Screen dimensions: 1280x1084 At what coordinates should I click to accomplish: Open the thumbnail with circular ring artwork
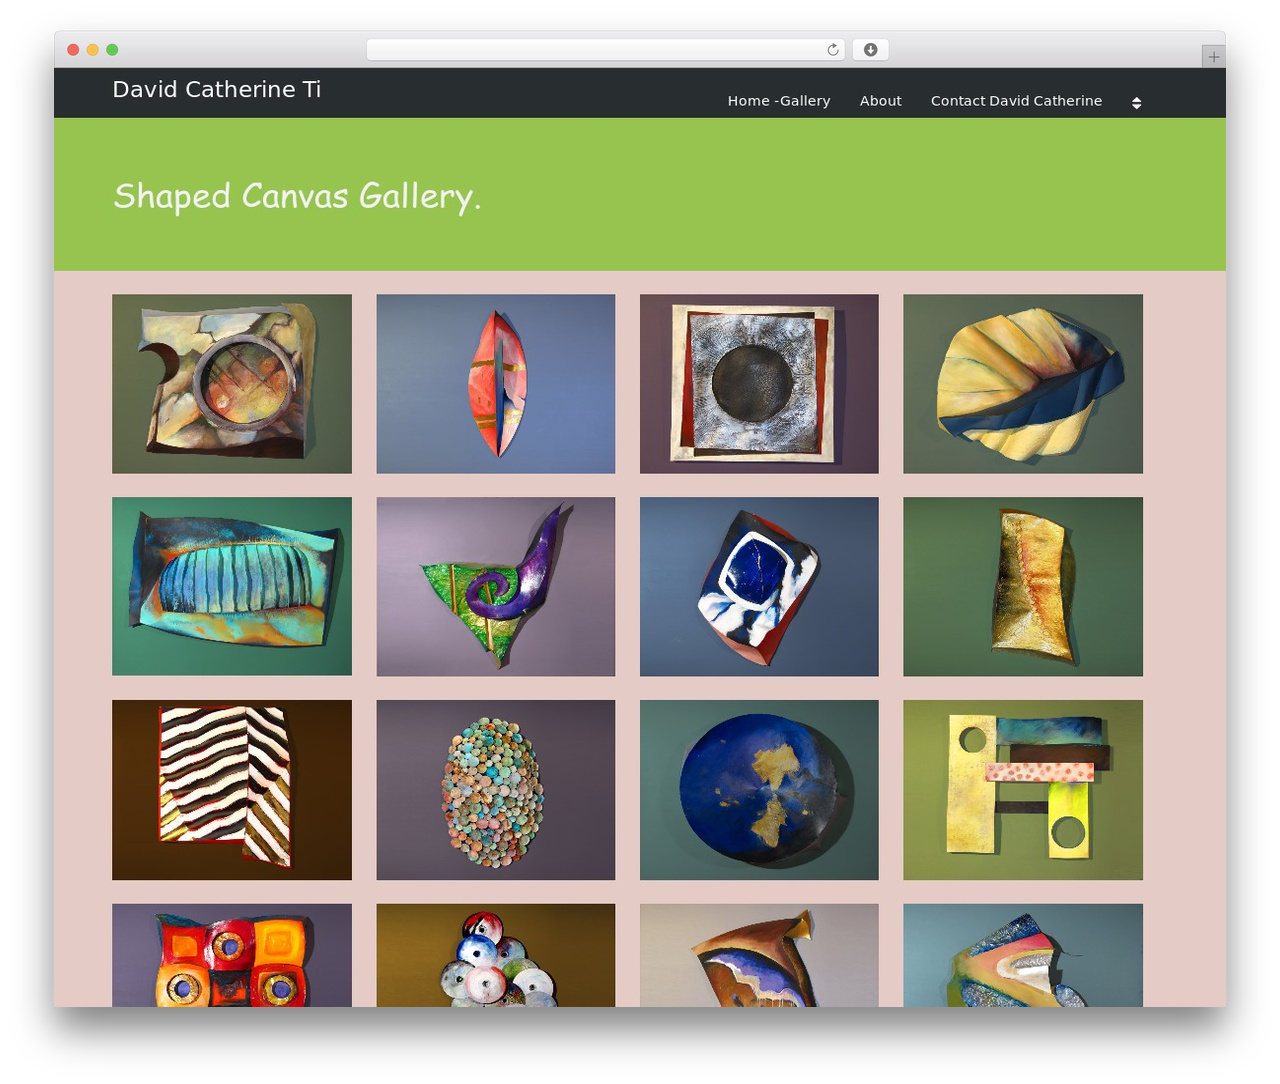(232, 384)
